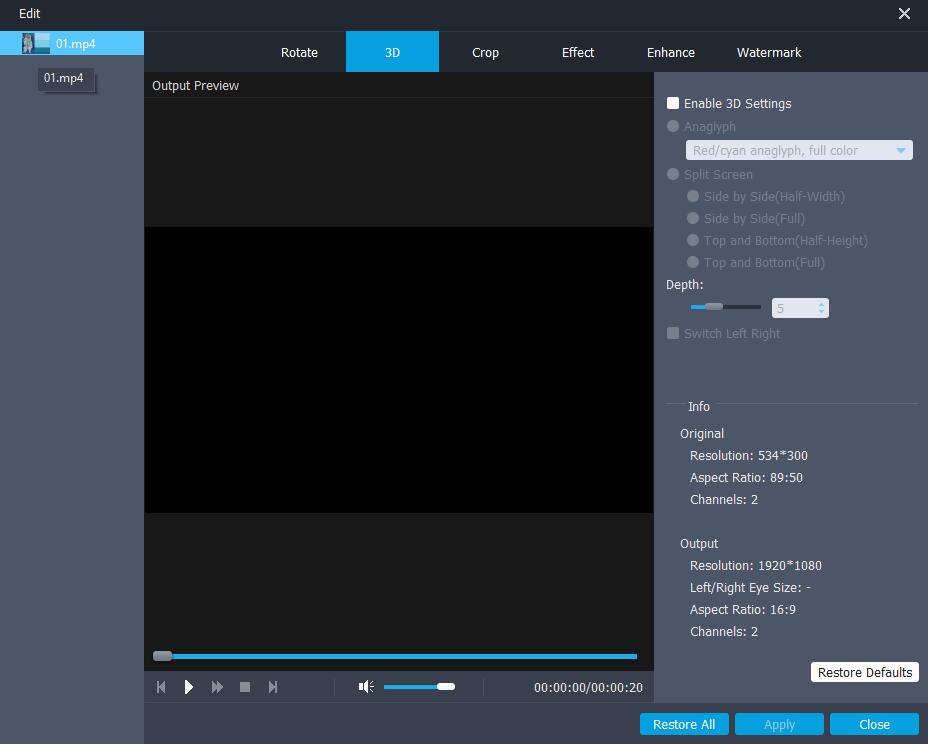Select the Anaglyph radio option

coord(673,126)
